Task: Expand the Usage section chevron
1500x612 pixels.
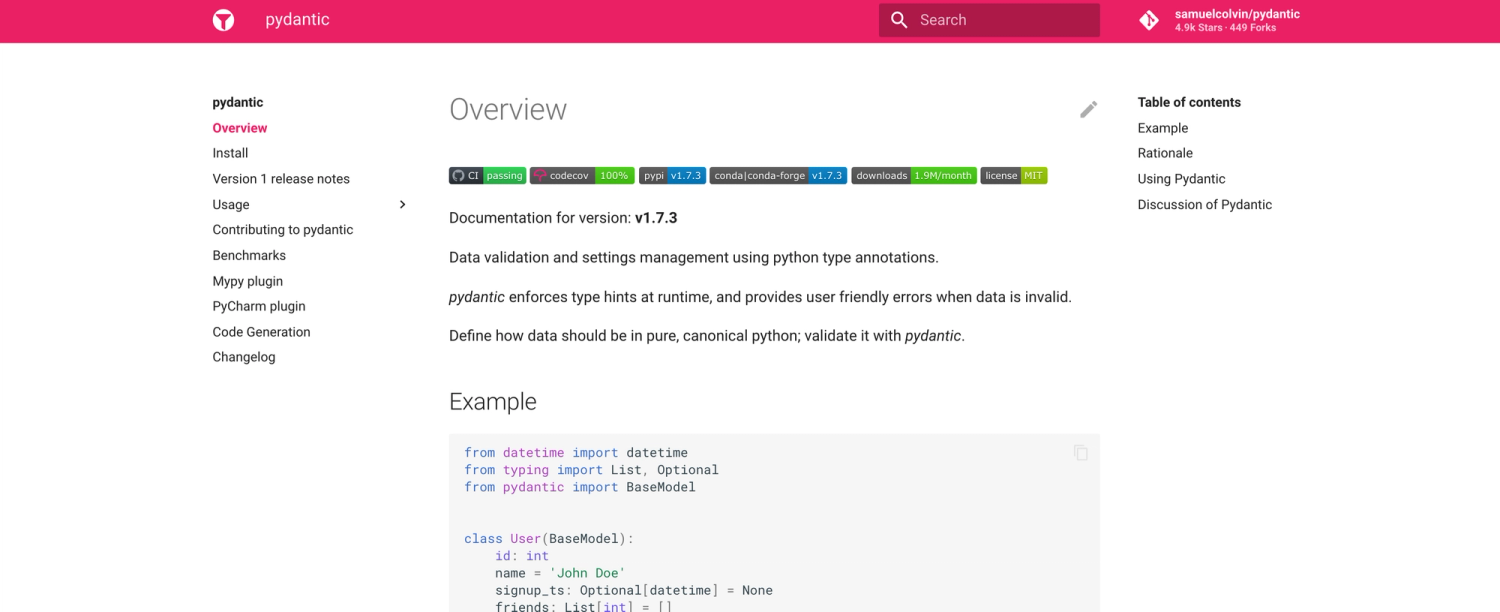Action: pyautogui.click(x=403, y=204)
